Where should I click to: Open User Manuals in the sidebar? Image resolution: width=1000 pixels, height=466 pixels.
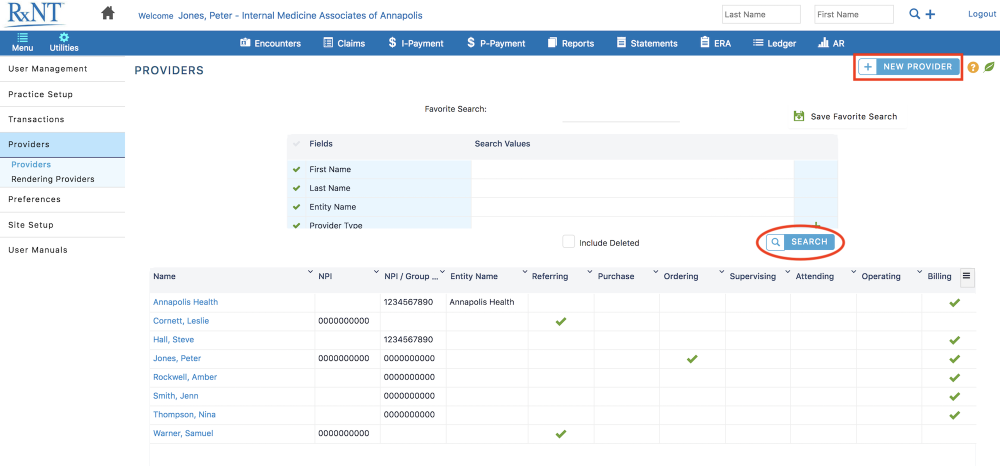(x=62, y=250)
